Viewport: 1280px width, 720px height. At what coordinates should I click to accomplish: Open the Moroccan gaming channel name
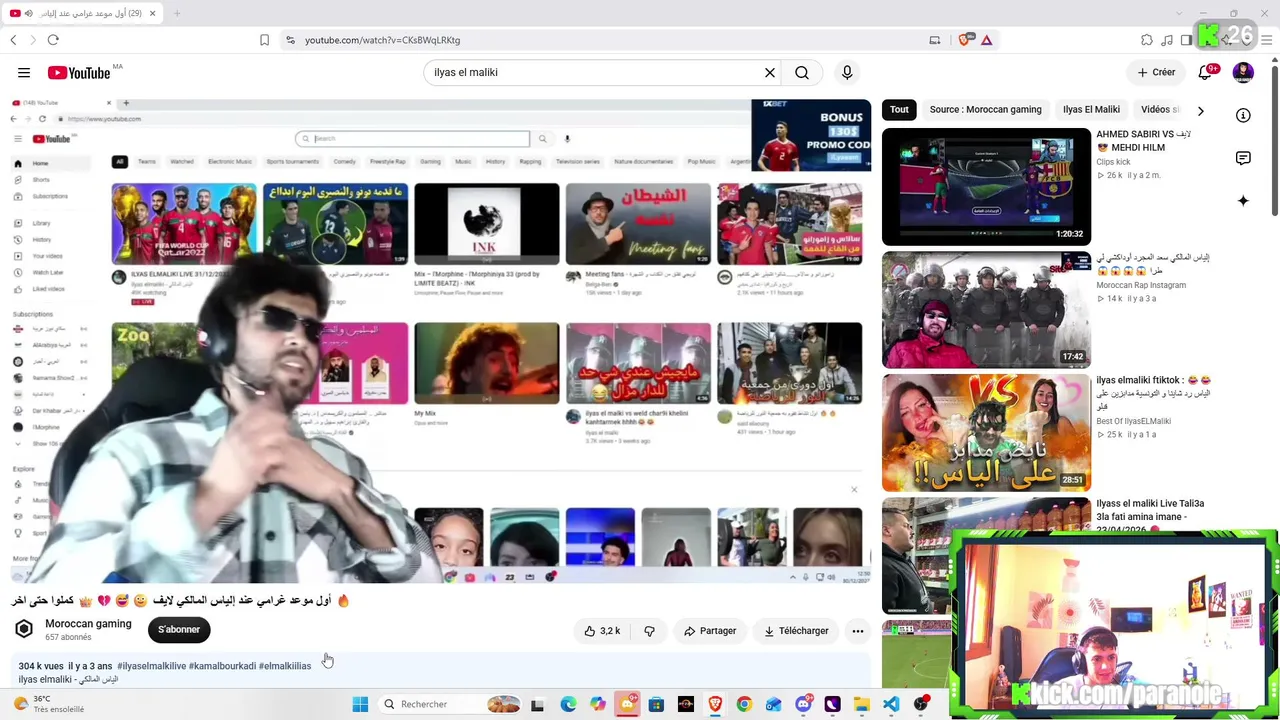(x=88, y=624)
